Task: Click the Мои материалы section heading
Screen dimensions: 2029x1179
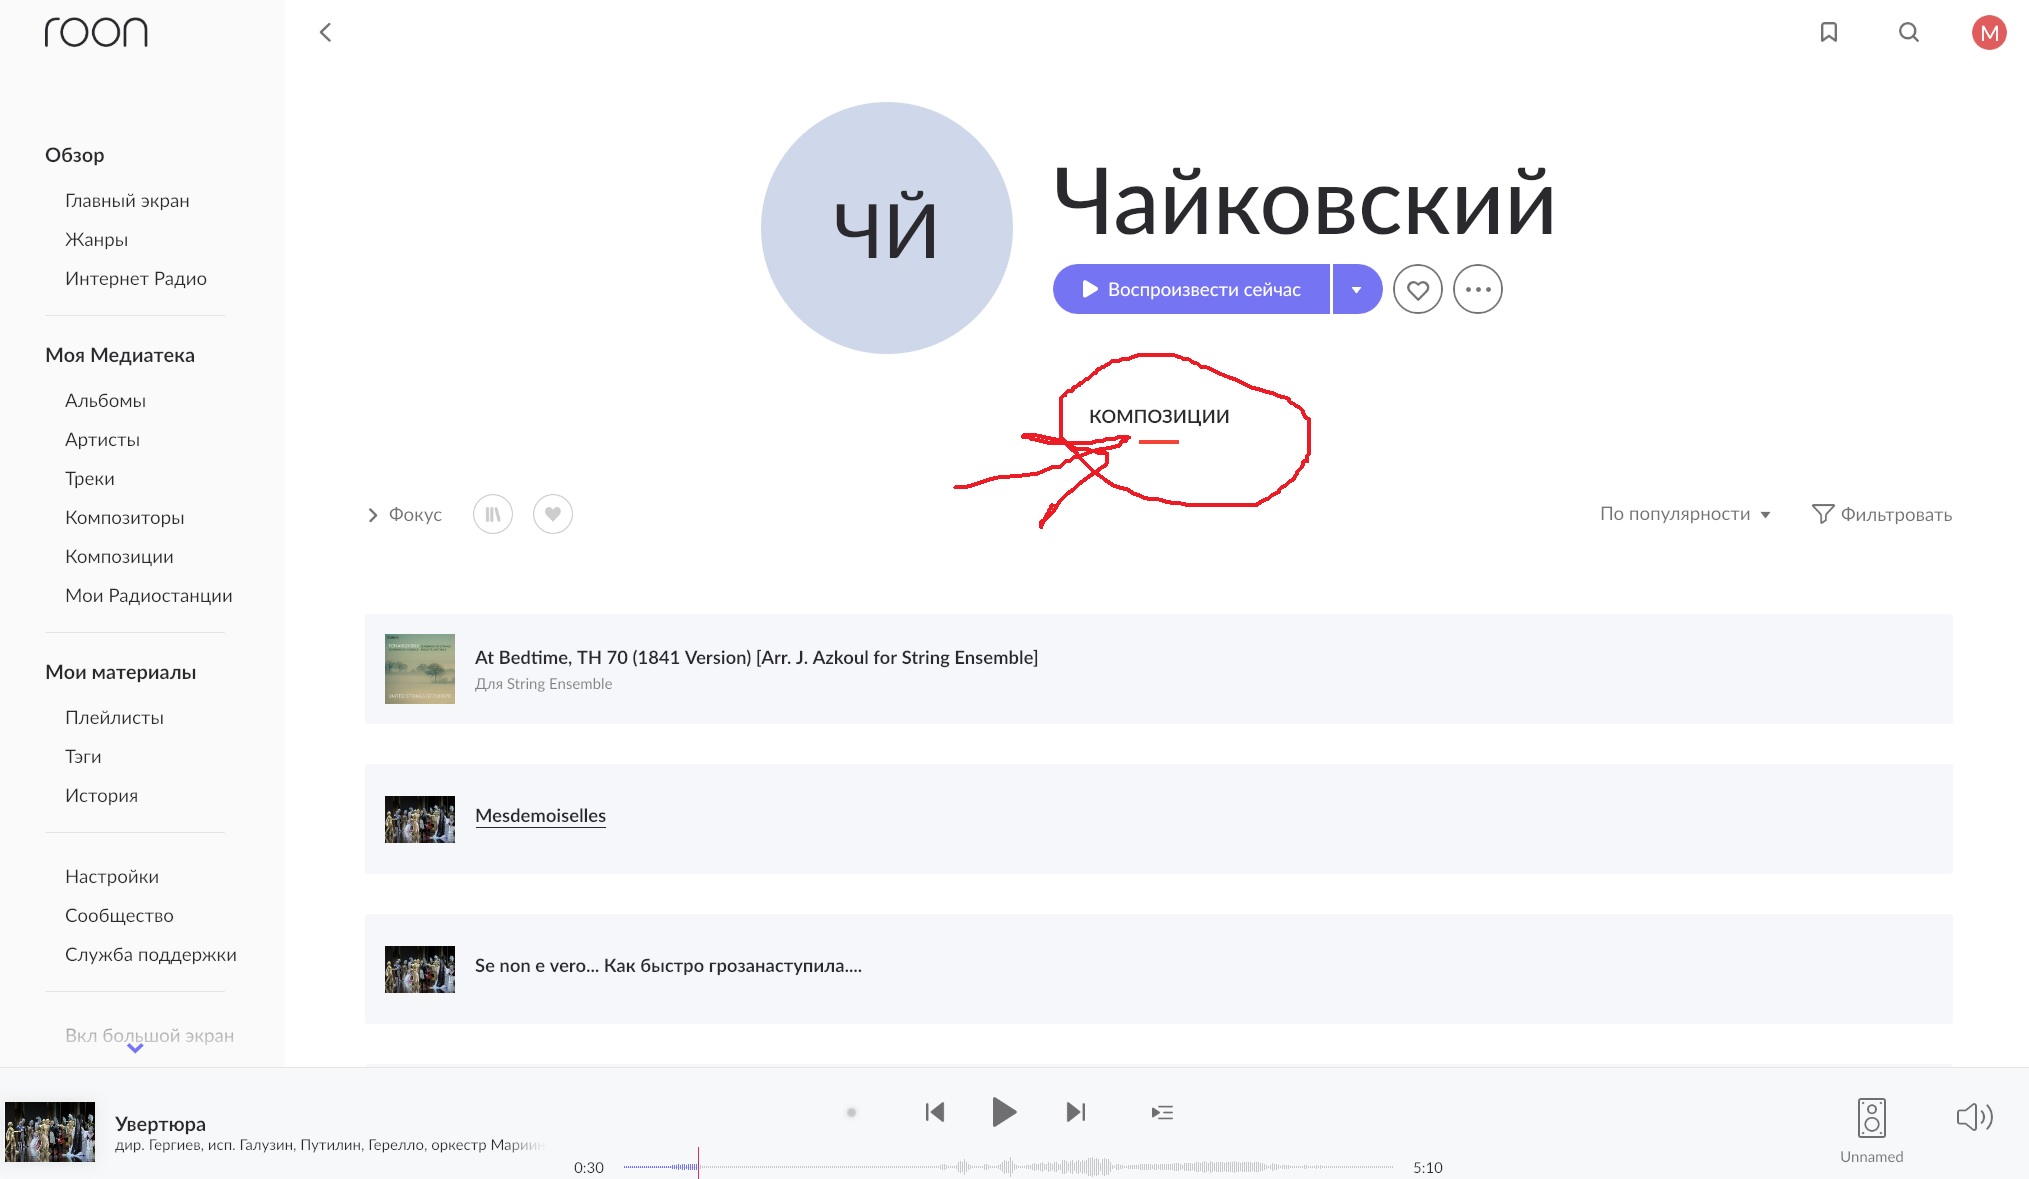Action: pos(120,671)
